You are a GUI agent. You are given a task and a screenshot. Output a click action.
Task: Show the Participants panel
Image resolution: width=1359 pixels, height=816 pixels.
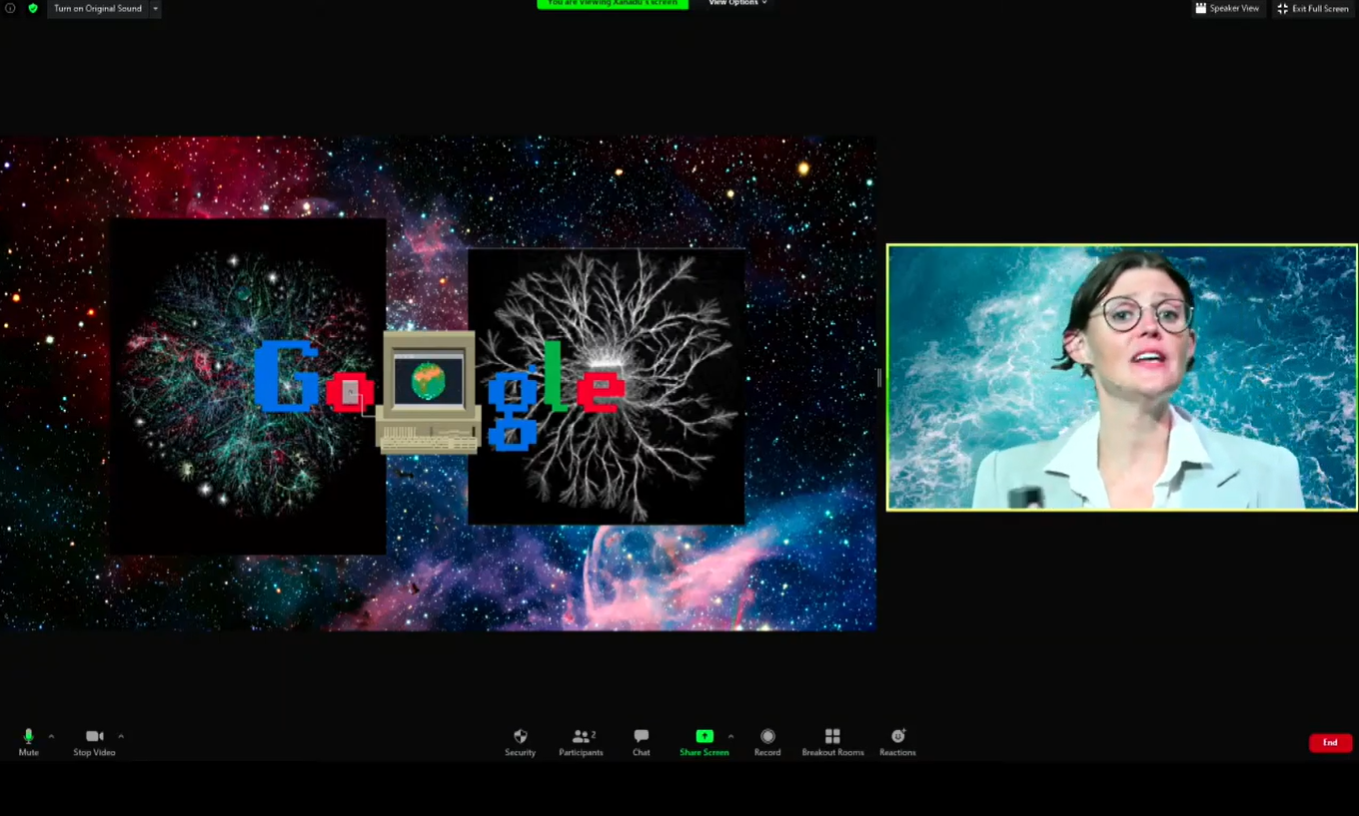pyautogui.click(x=581, y=742)
